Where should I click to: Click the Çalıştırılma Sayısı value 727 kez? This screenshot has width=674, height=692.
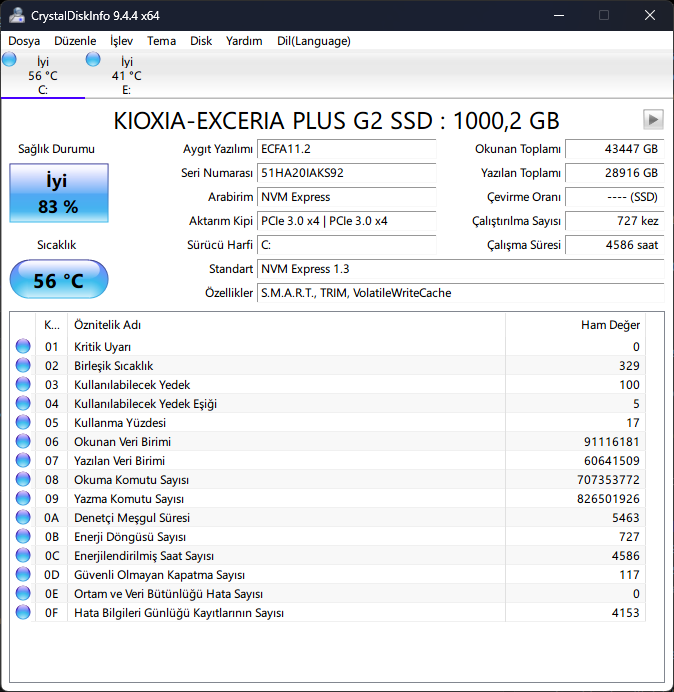tap(614, 221)
